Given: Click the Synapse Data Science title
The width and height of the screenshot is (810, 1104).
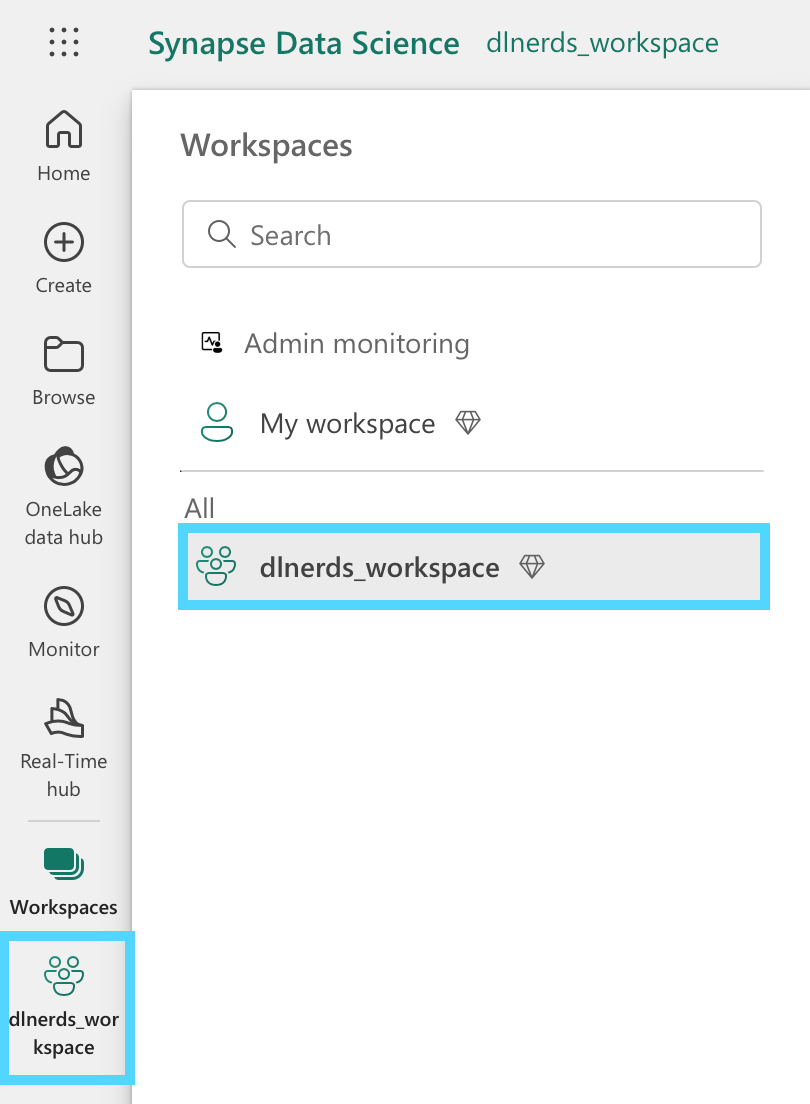Looking at the screenshot, I should pyautogui.click(x=304, y=44).
